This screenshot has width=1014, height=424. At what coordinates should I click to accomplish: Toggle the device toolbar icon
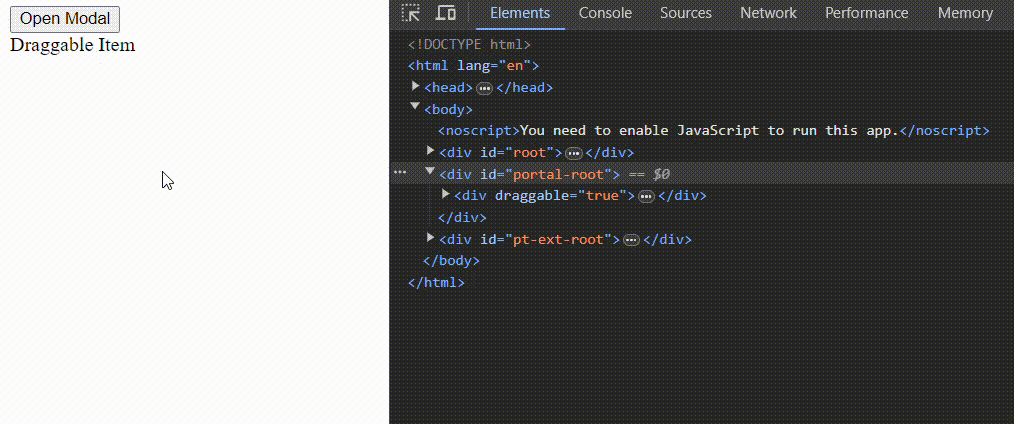(446, 13)
